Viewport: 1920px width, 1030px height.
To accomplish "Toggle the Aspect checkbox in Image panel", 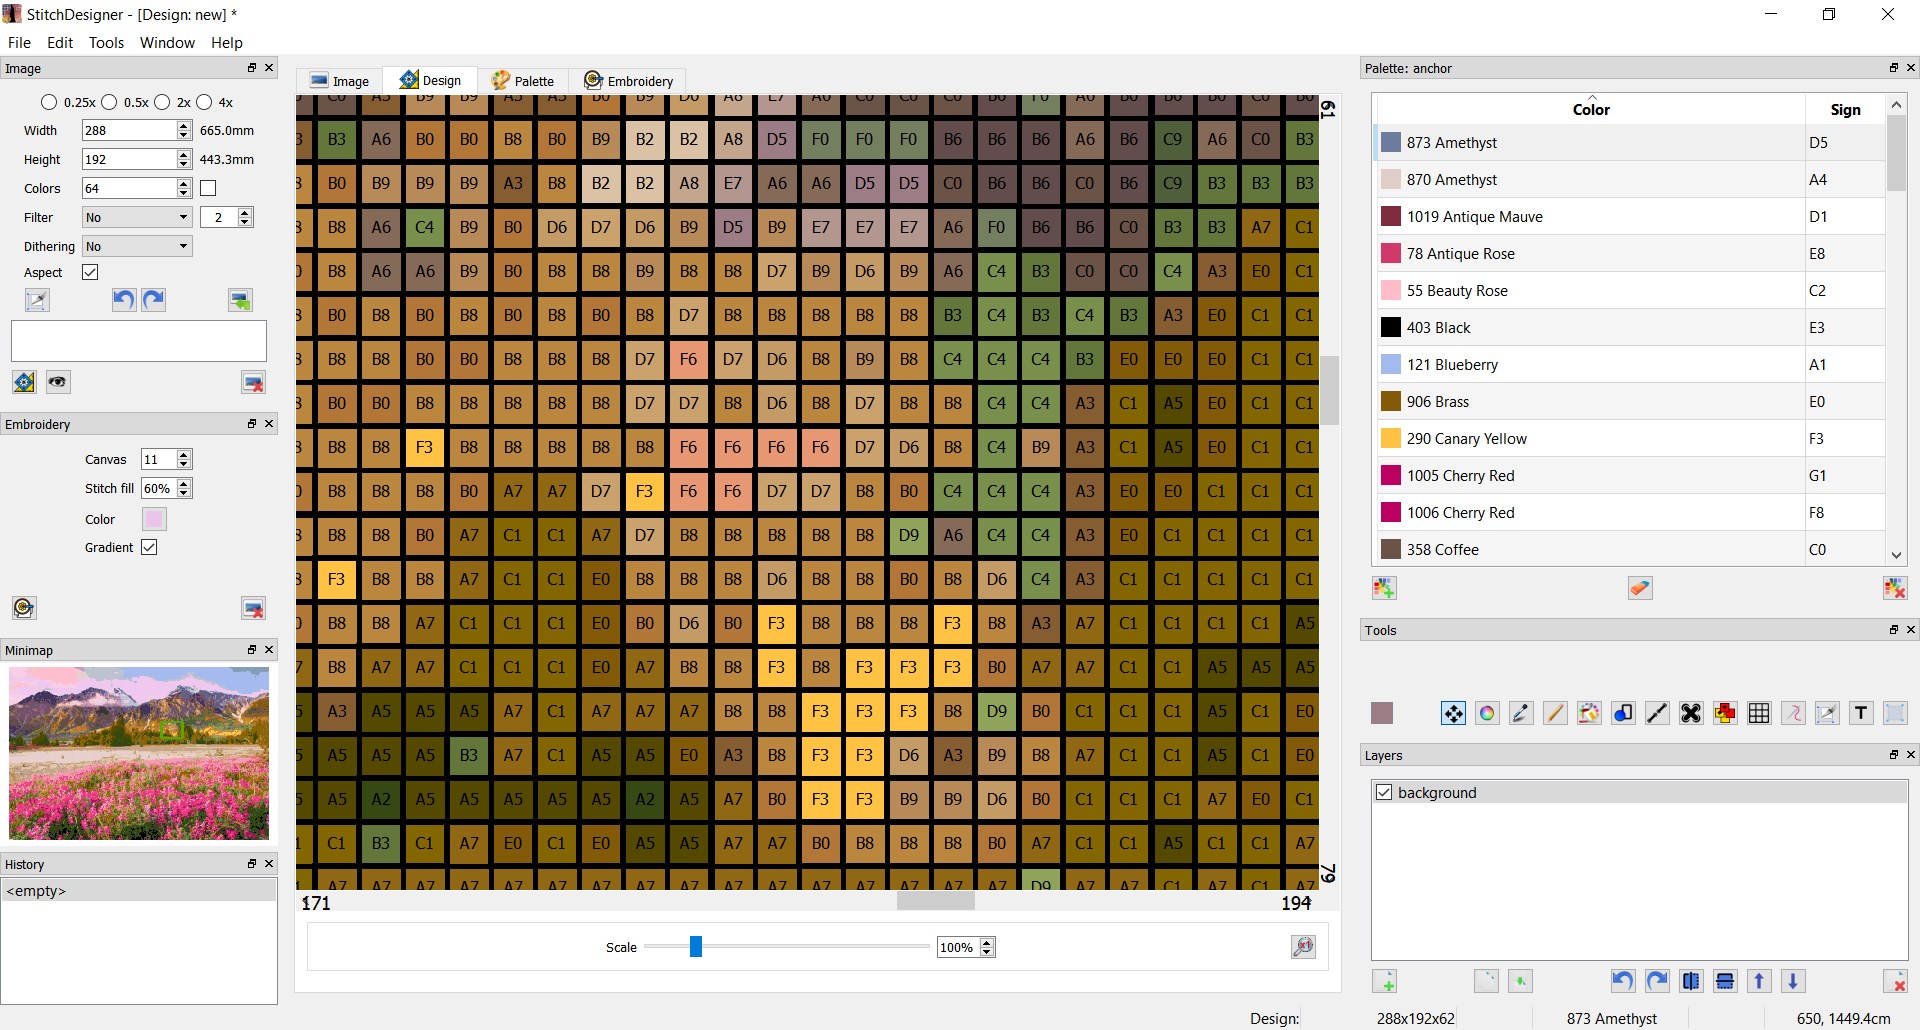I will [90, 272].
